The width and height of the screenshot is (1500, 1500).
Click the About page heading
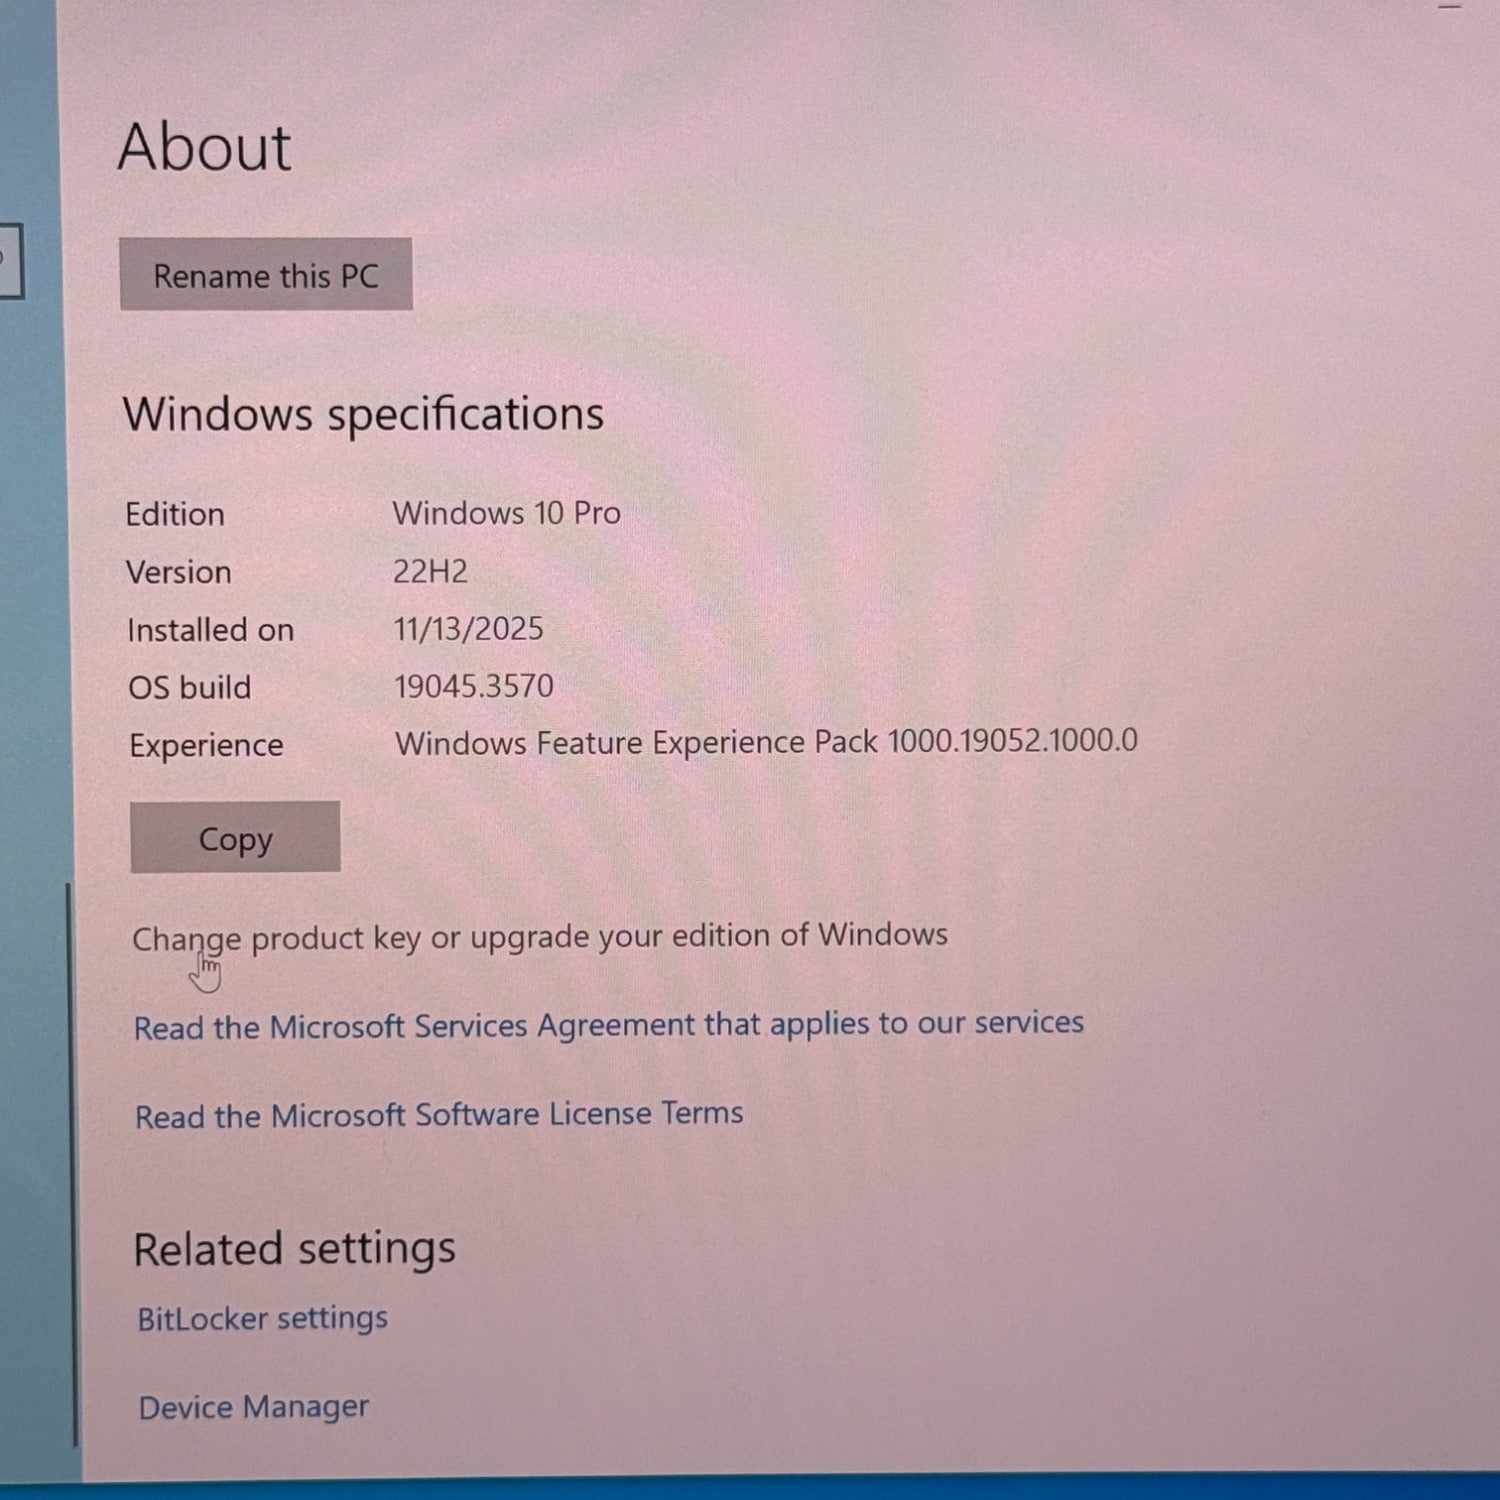point(204,148)
